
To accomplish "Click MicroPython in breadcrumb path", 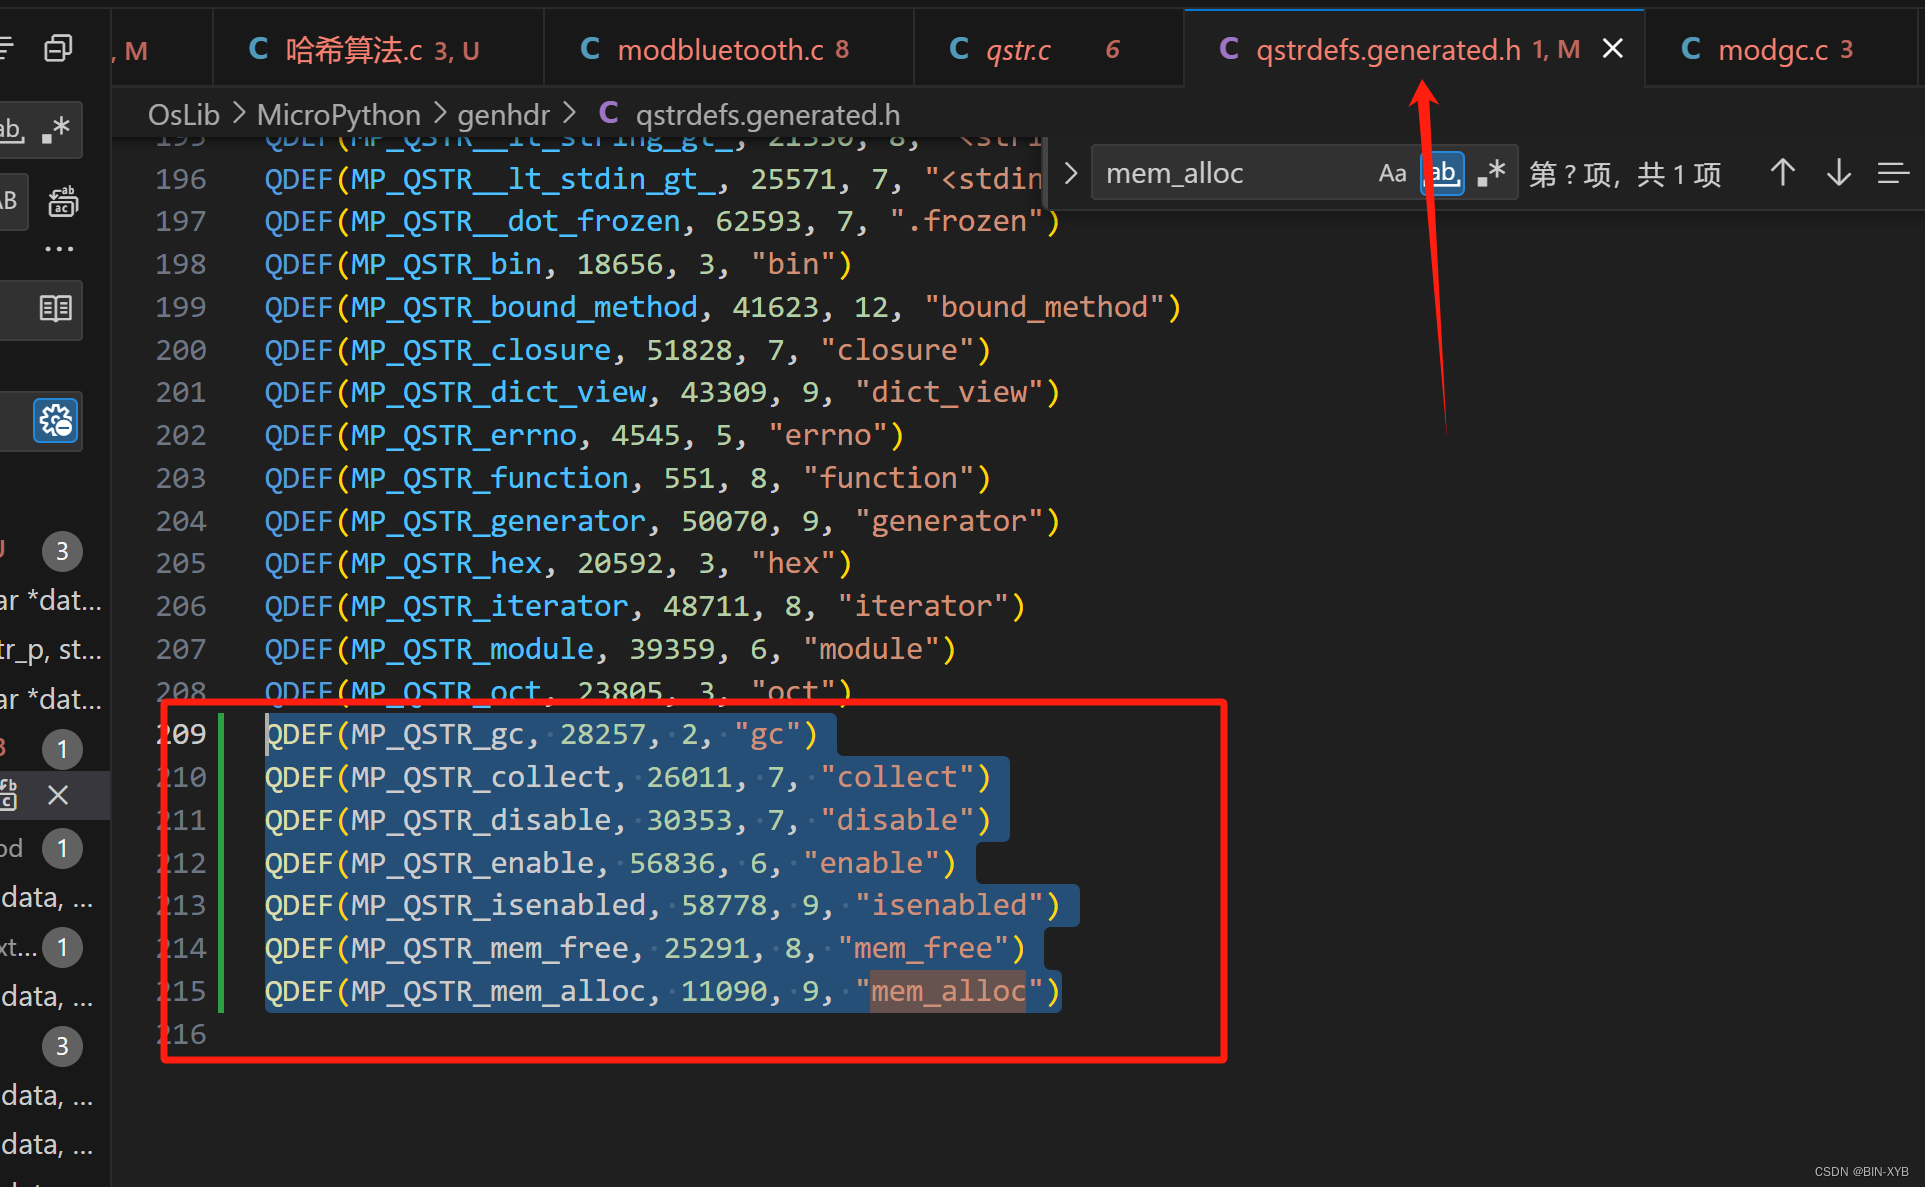I will tap(338, 115).
